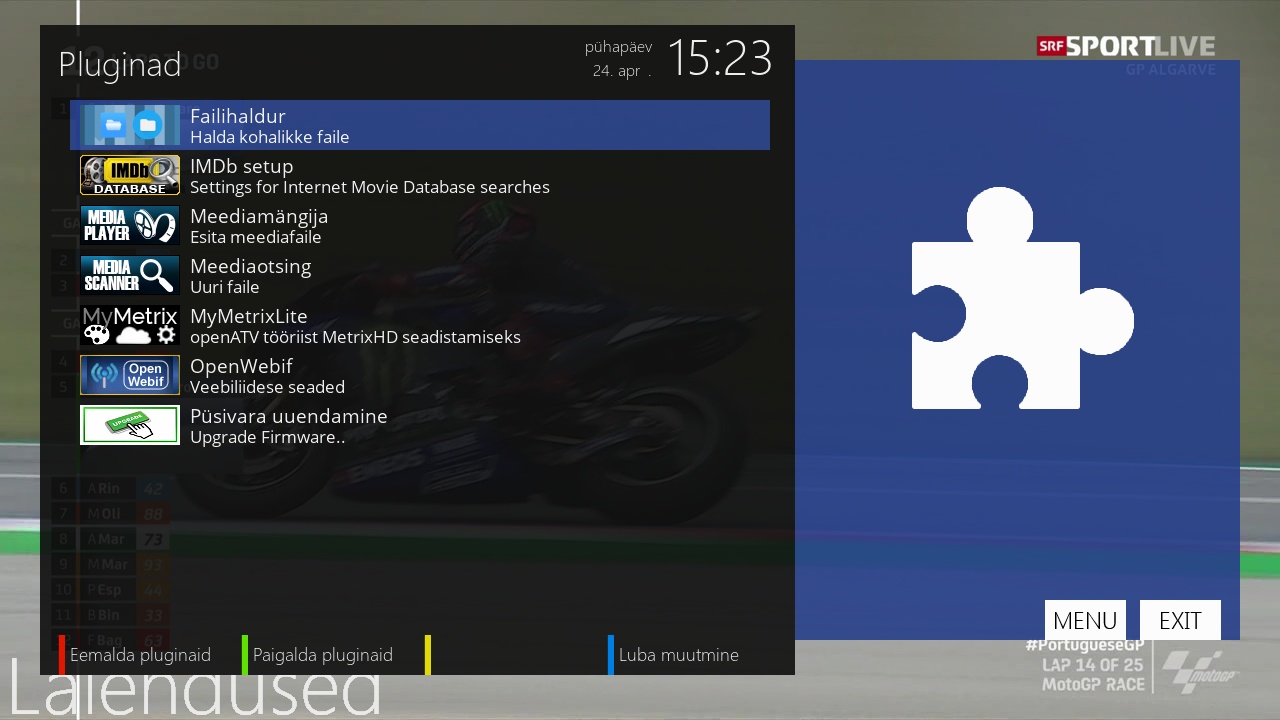The width and height of the screenshot is (1280, 720).
Task: Click the pühapäev 24. apr date
Action: click(619, 59)
